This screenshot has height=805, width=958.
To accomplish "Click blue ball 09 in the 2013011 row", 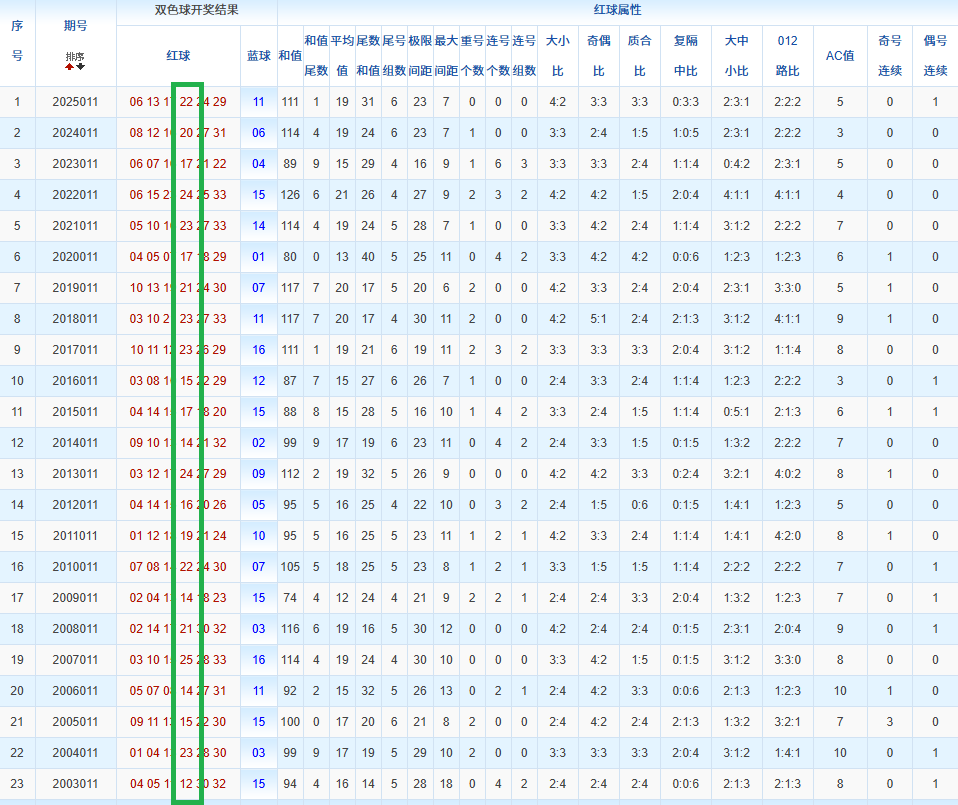I will pyautogui.click(x=259, y=474).
